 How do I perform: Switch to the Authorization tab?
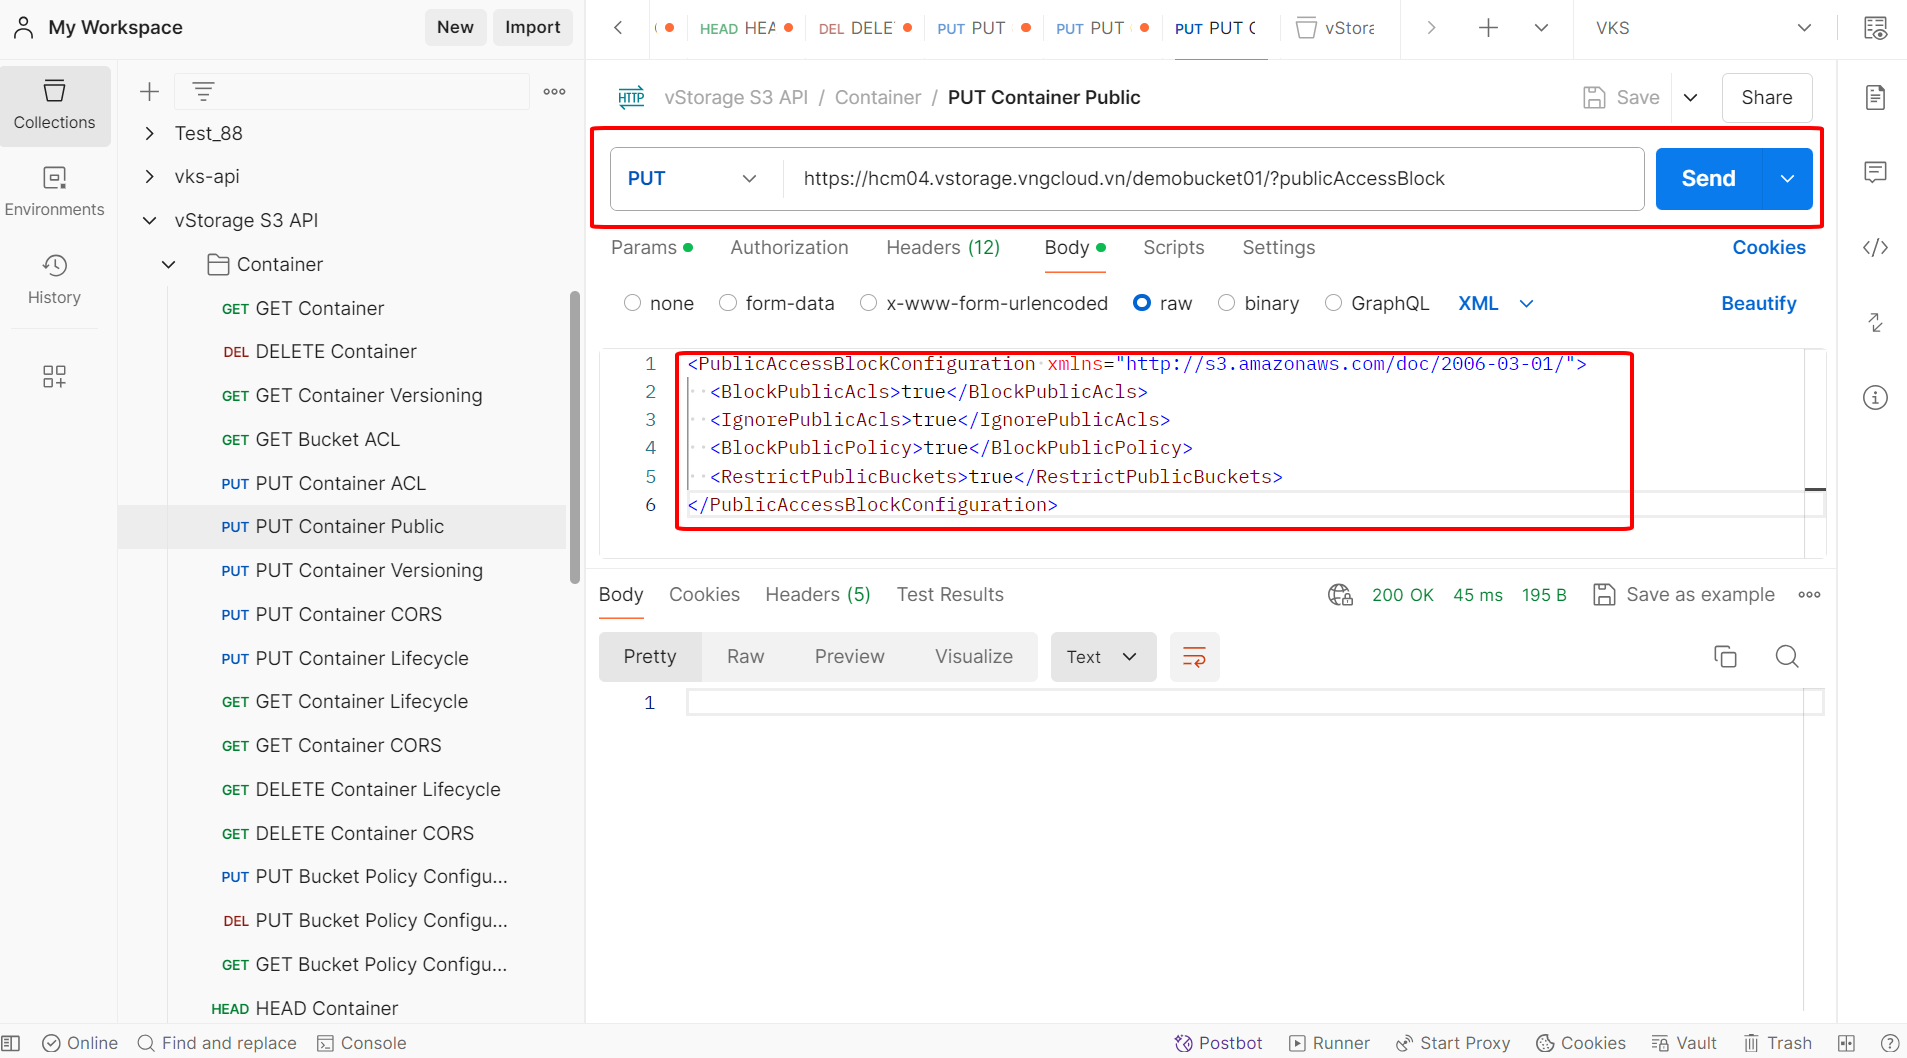point(789,248)
